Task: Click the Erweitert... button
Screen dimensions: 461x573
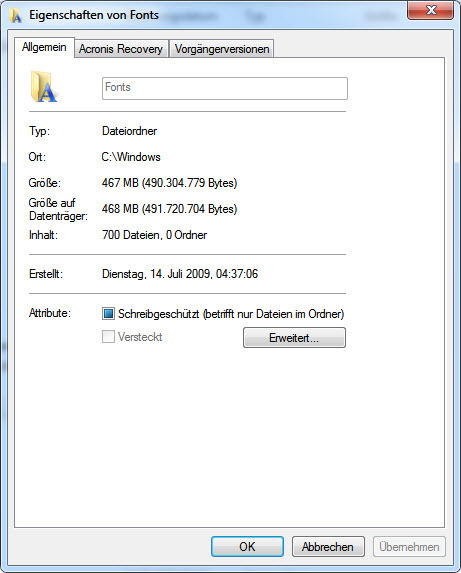Action: point(294,337)
